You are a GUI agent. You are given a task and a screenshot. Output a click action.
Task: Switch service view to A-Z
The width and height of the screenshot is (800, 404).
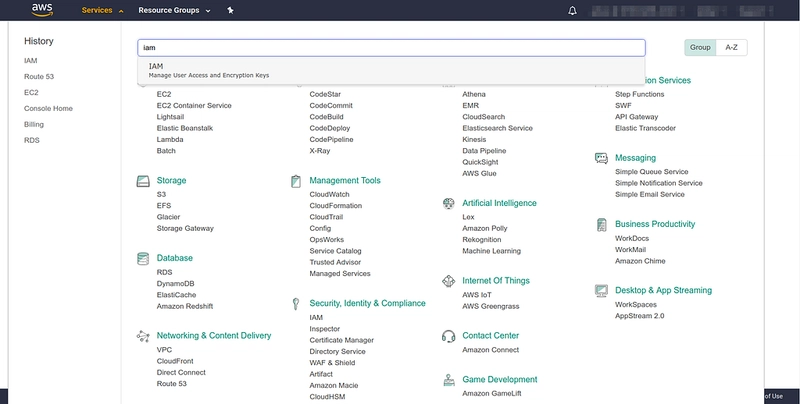click(x=731, y=47)
